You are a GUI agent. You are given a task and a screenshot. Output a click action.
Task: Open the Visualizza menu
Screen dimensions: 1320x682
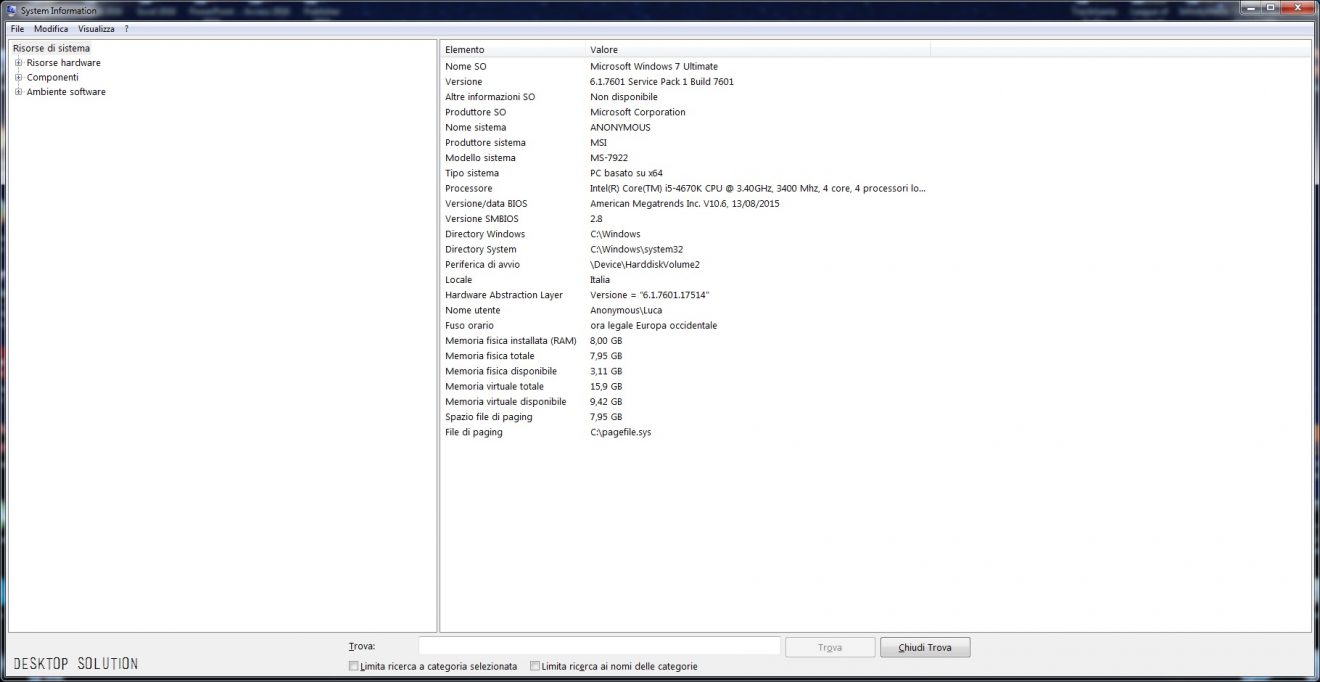(x=96, y=29)
